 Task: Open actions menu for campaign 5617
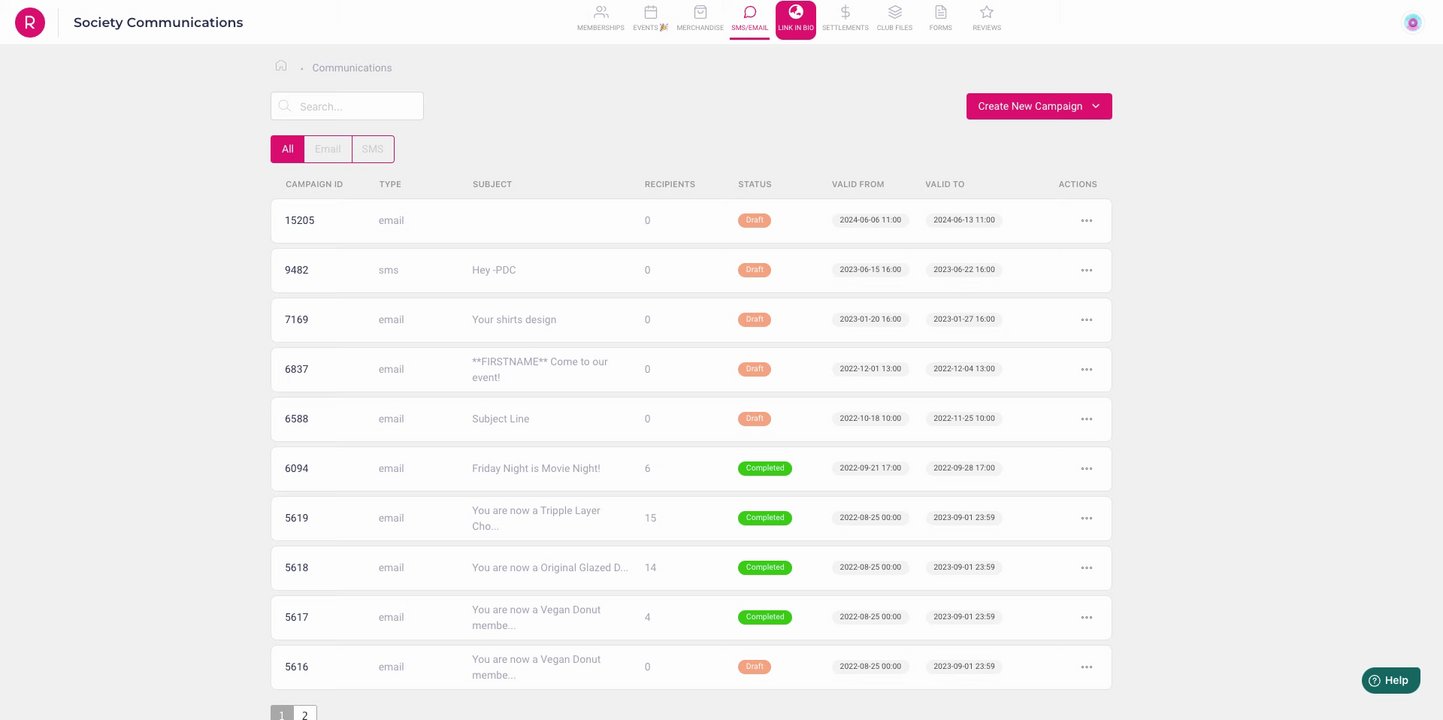point(1087,618)
